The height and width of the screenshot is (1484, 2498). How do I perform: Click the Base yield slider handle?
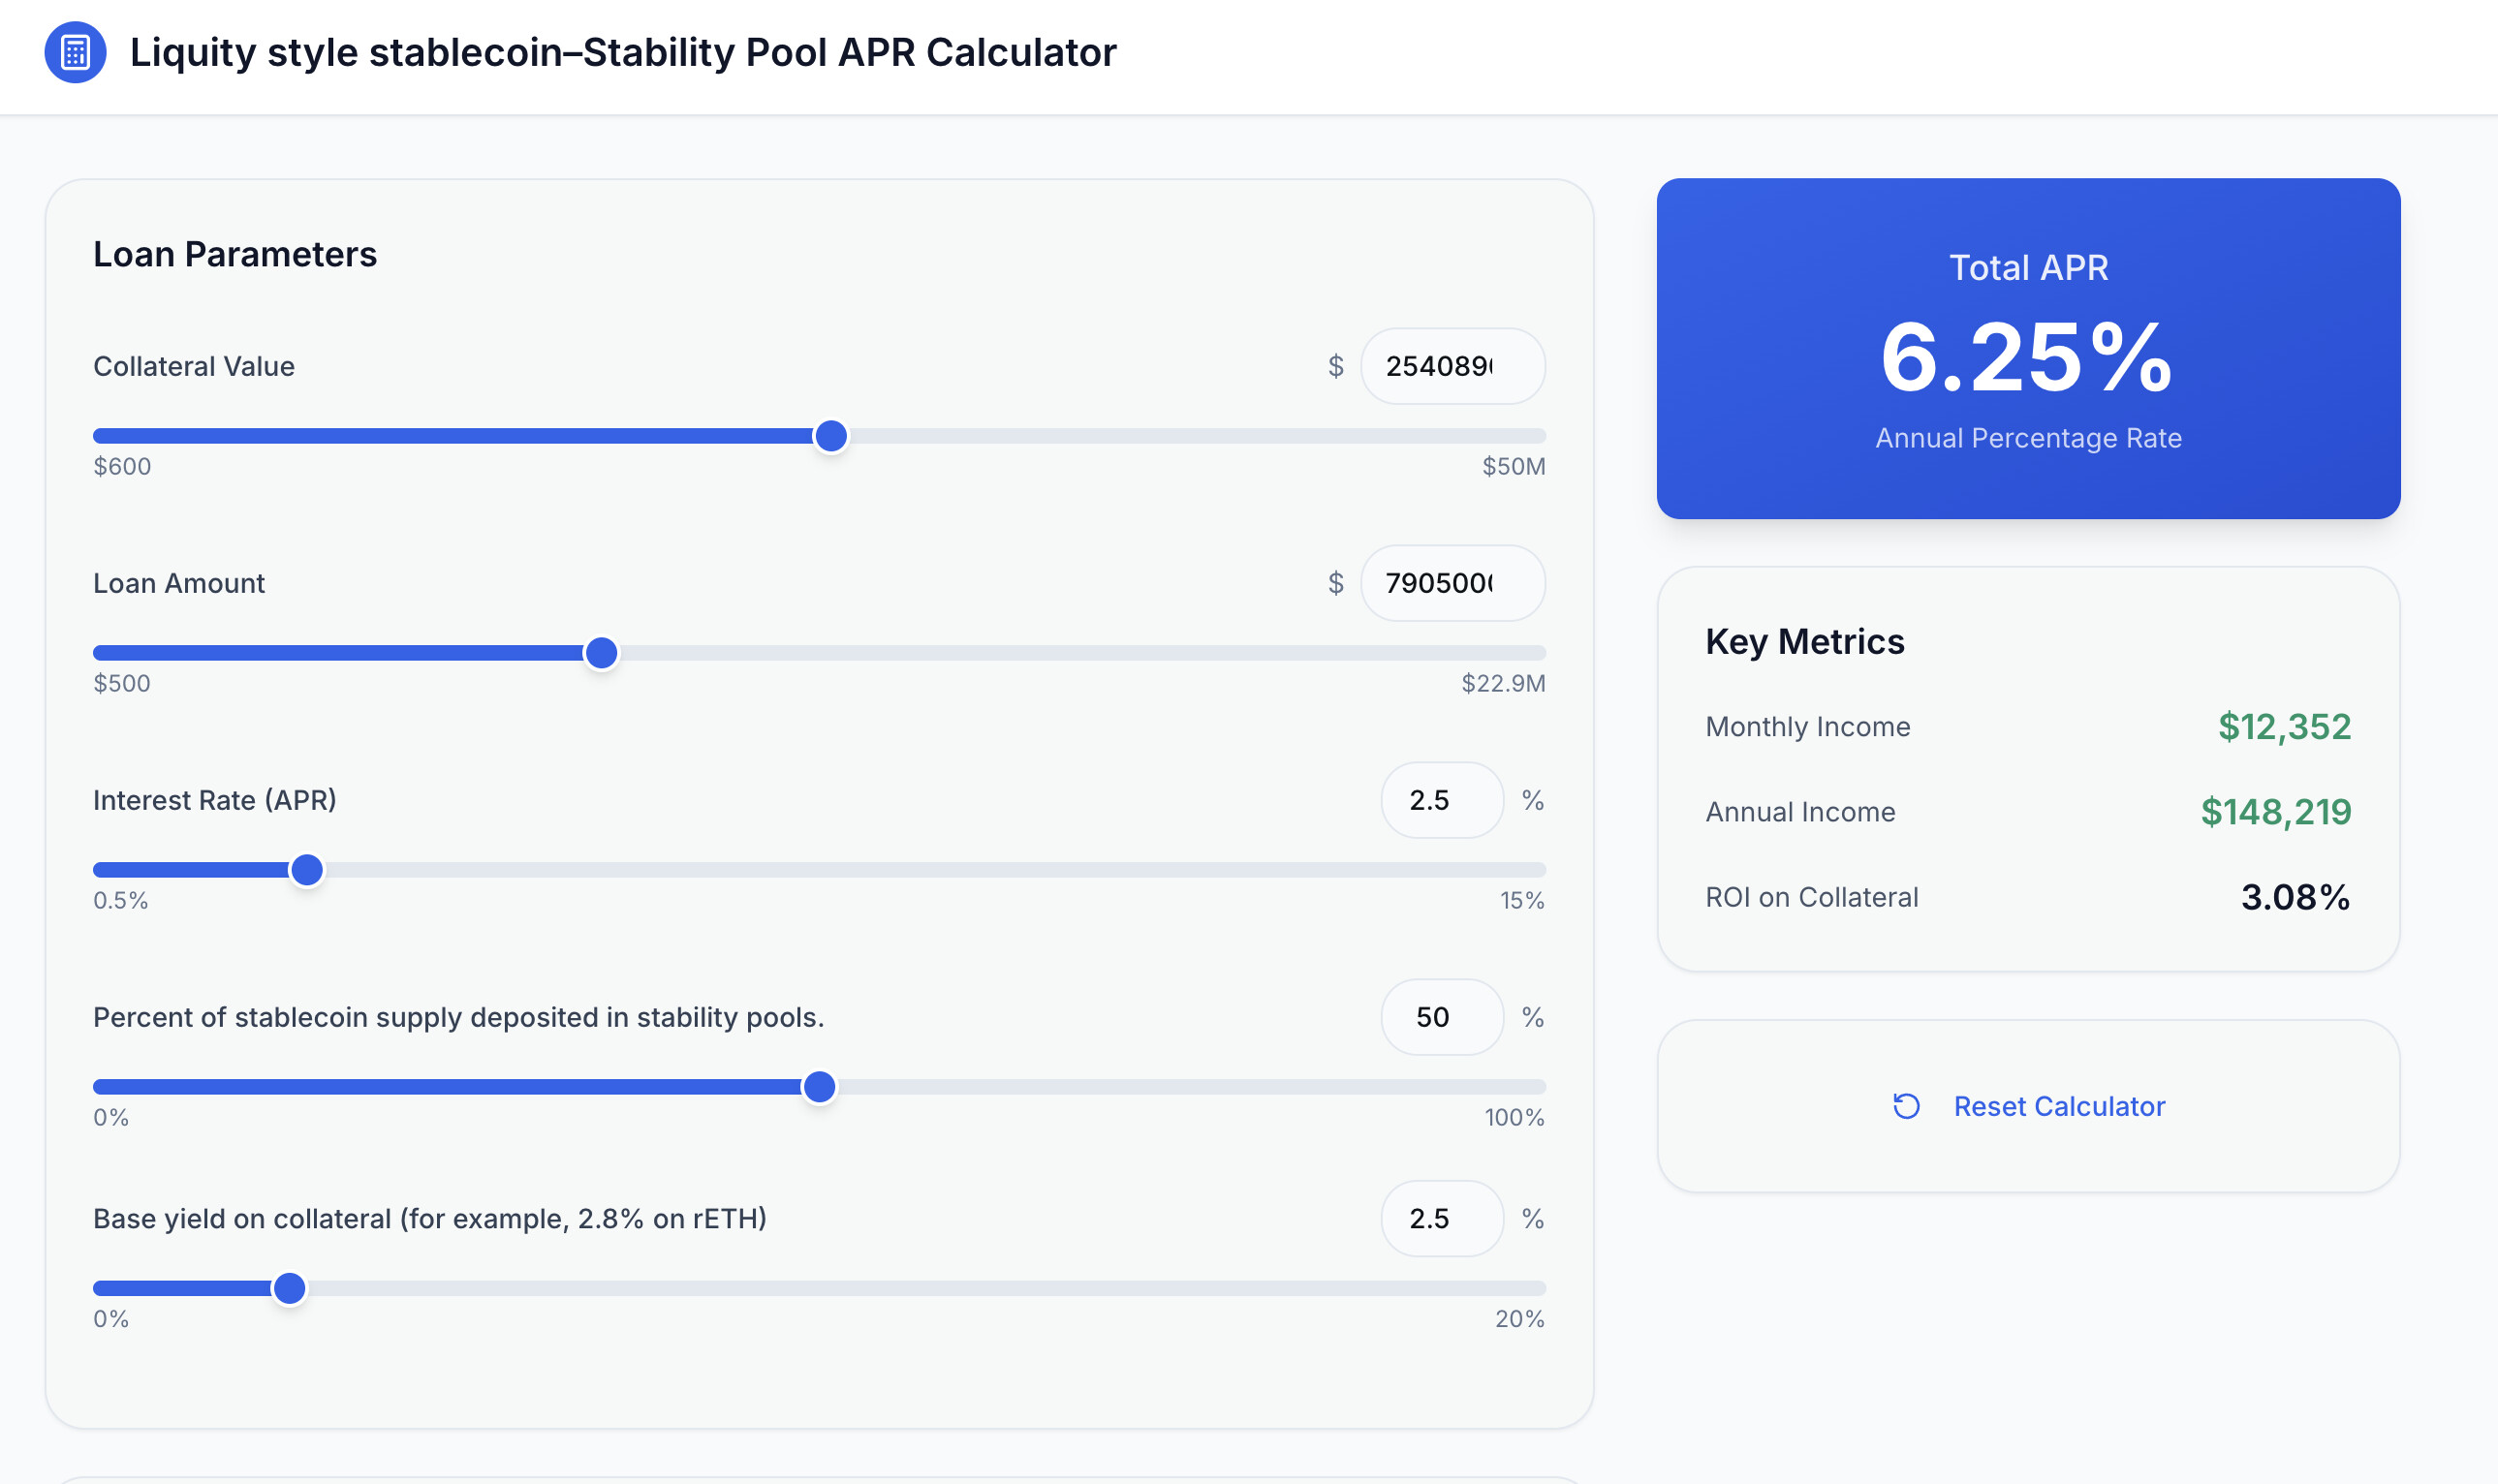pos(289,1288)
